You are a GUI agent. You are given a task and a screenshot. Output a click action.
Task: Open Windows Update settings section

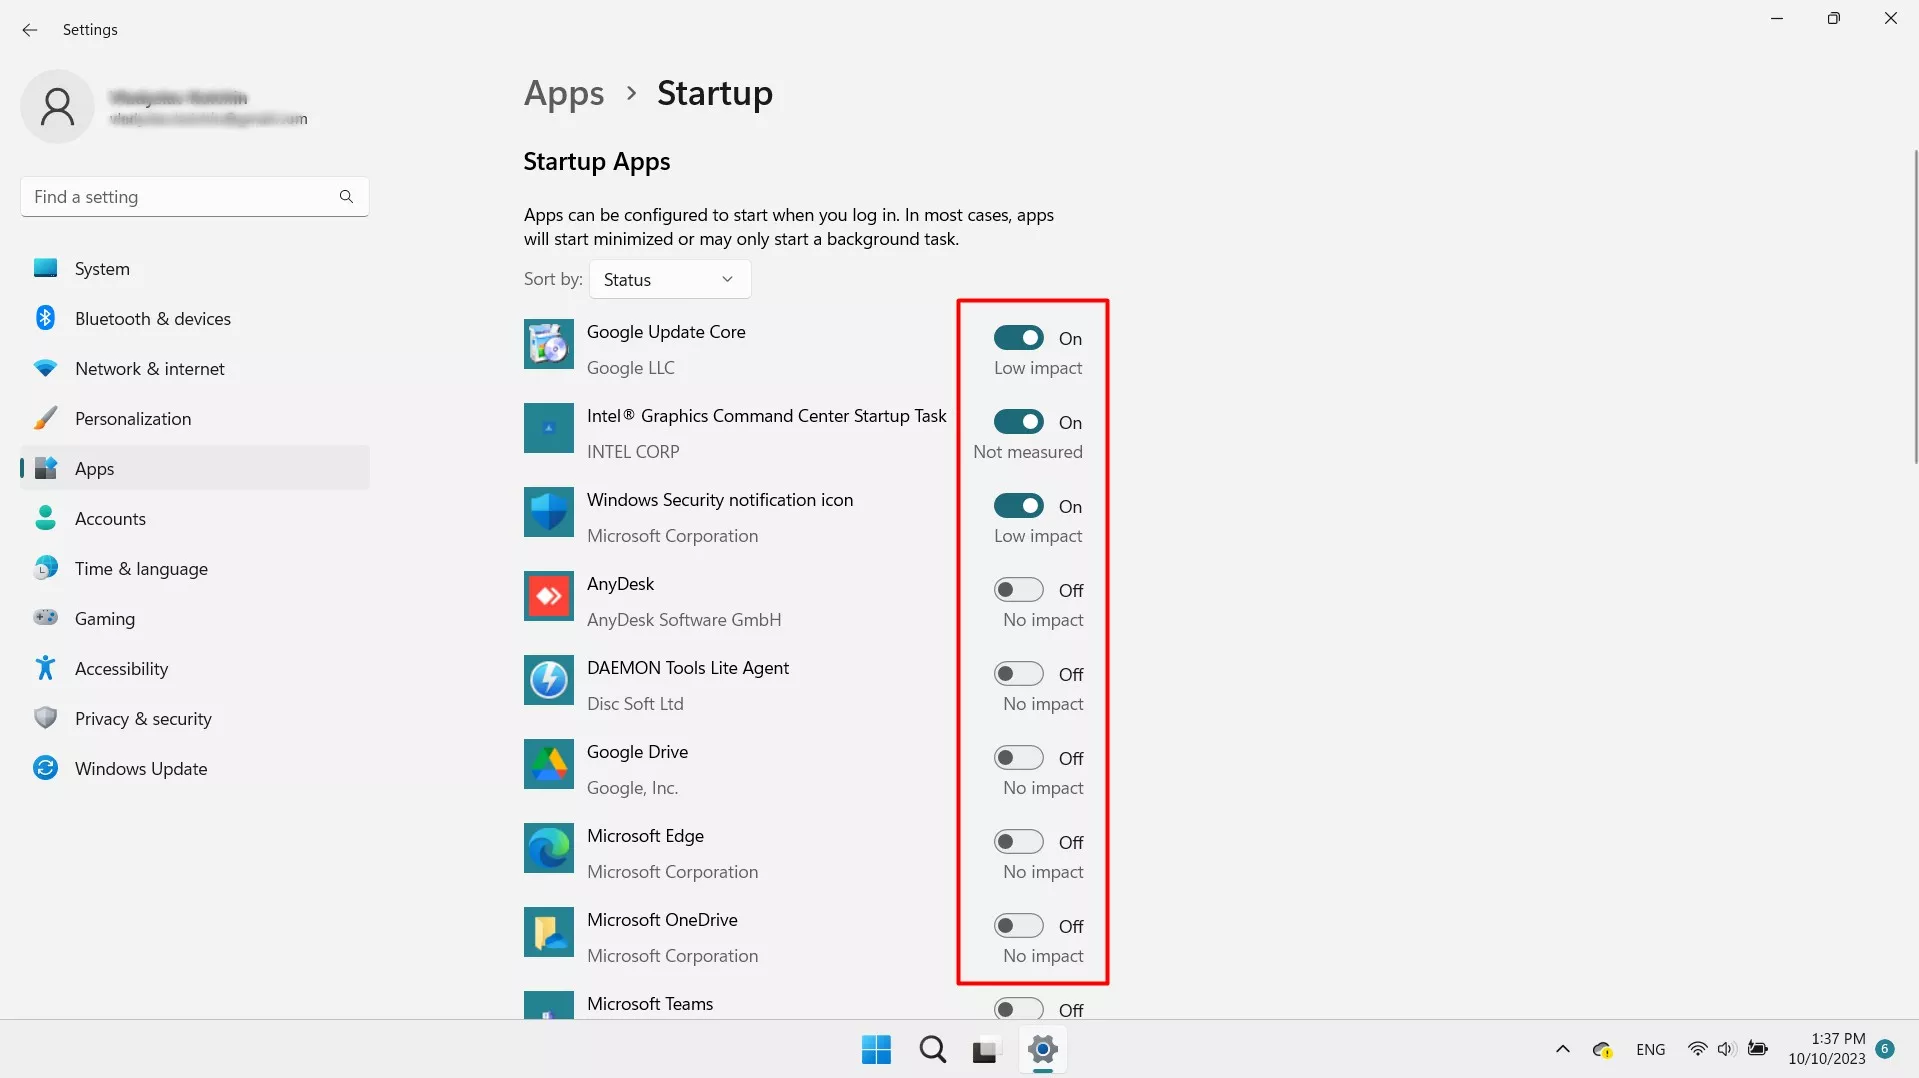tap(141, 769)
